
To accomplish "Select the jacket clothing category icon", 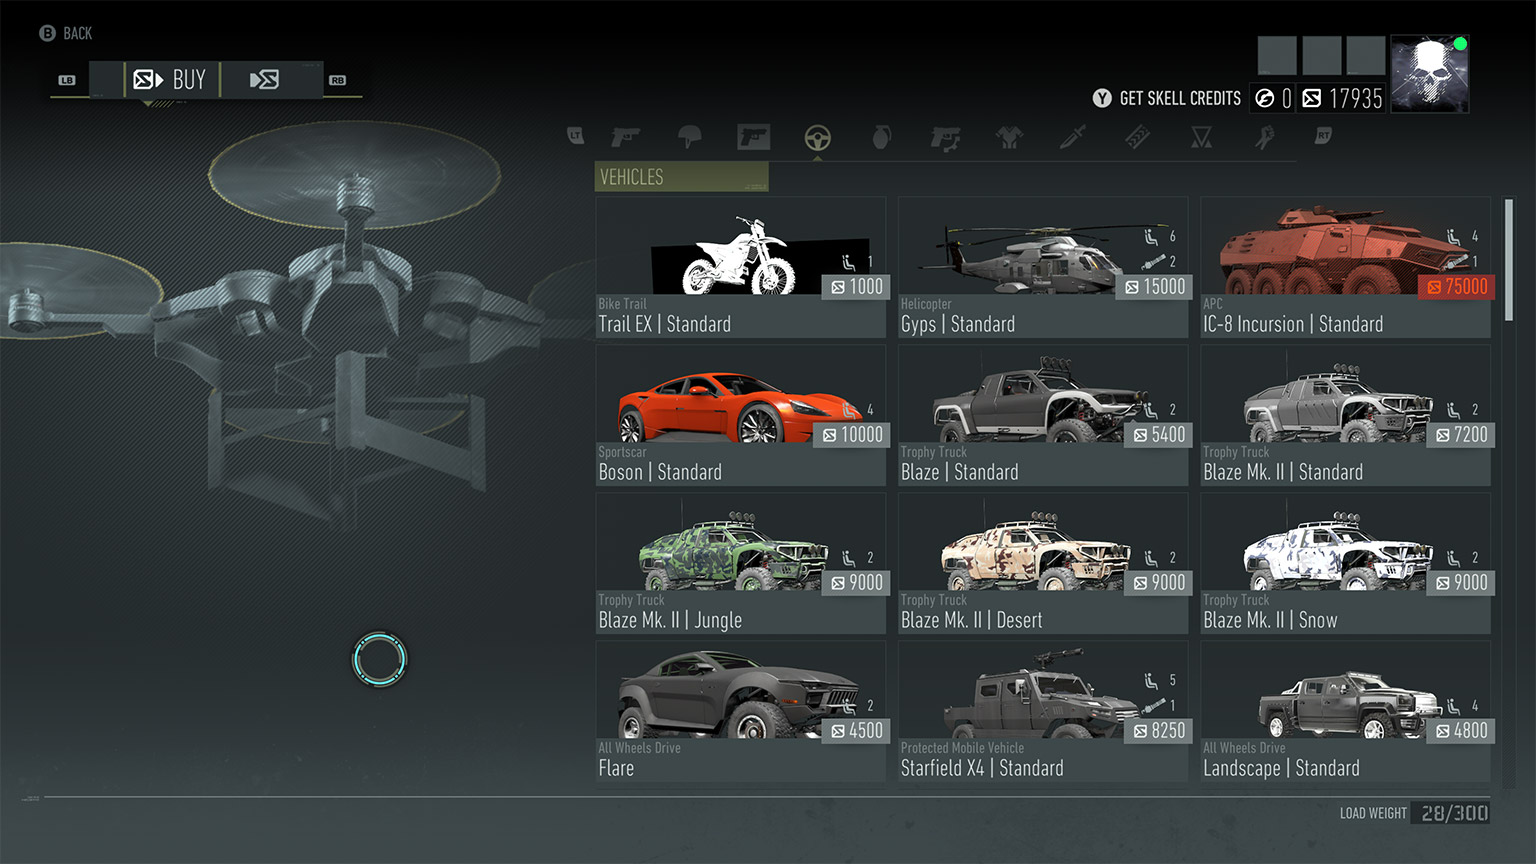I will [x=1009, y=137].
